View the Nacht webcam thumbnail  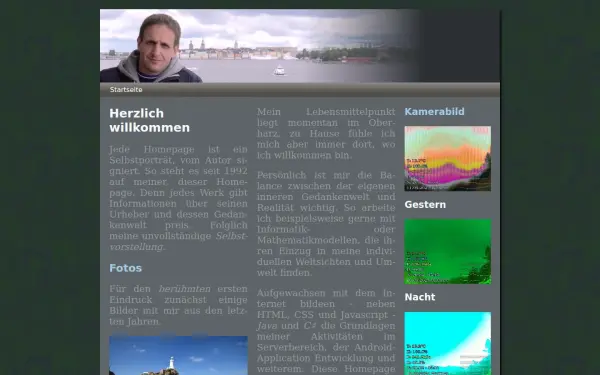448,343
